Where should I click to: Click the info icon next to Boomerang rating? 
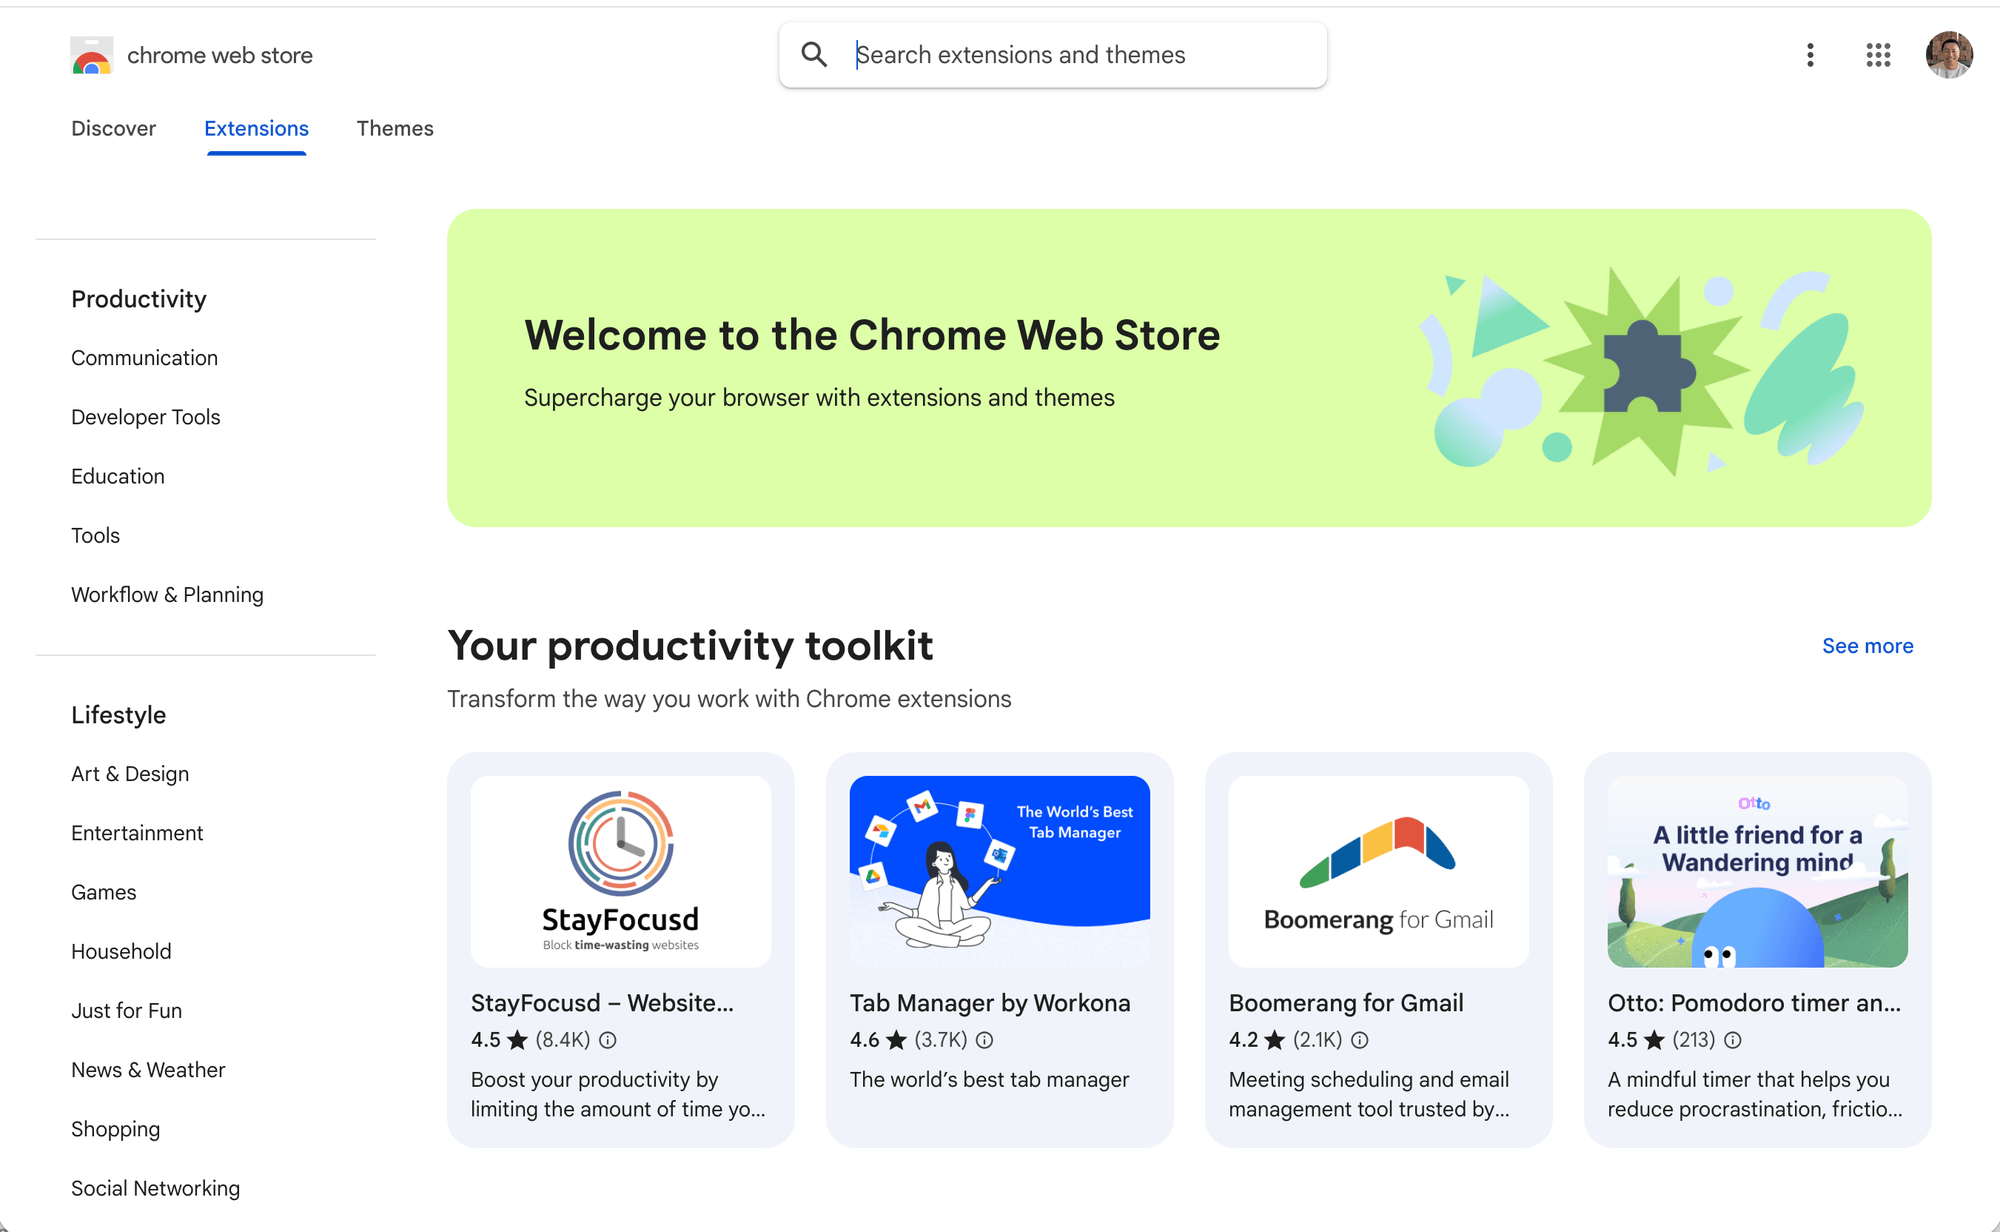1360,1040
